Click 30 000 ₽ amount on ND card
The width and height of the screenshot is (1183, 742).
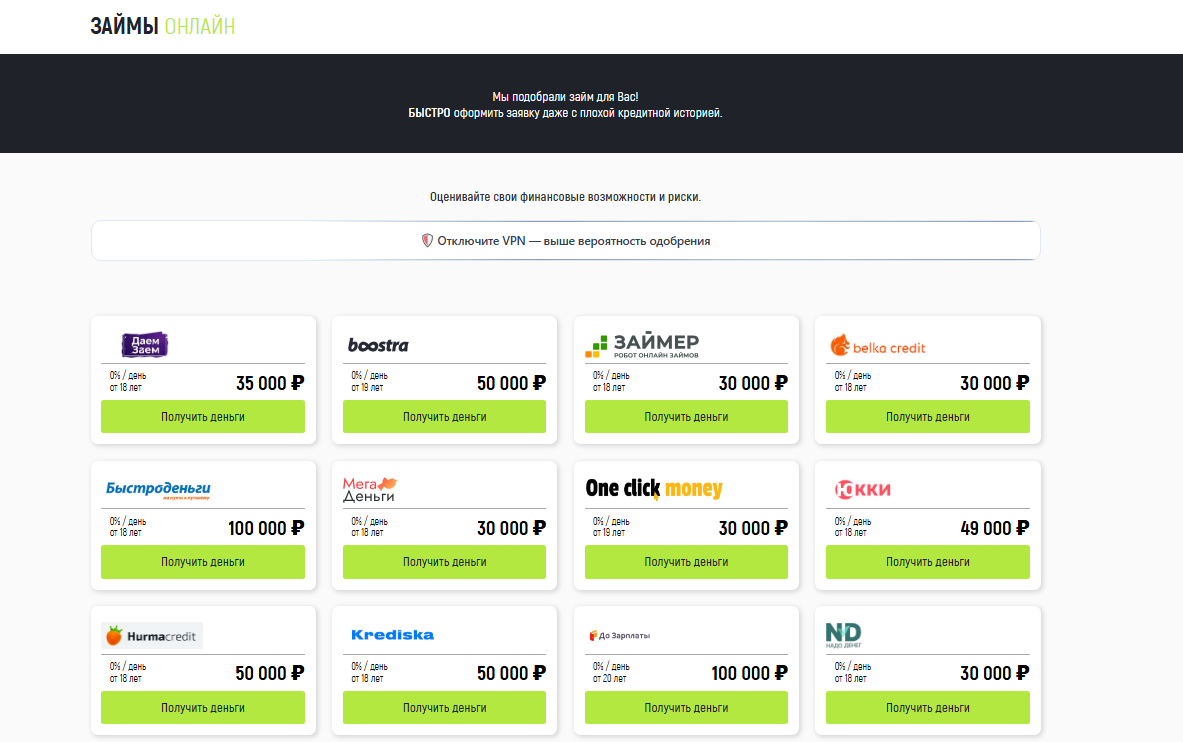994,673
